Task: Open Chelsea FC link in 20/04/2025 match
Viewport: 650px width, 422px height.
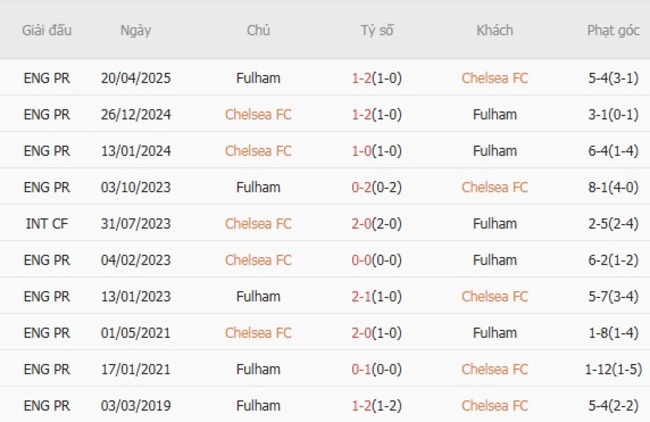Action: click(495, 78)
